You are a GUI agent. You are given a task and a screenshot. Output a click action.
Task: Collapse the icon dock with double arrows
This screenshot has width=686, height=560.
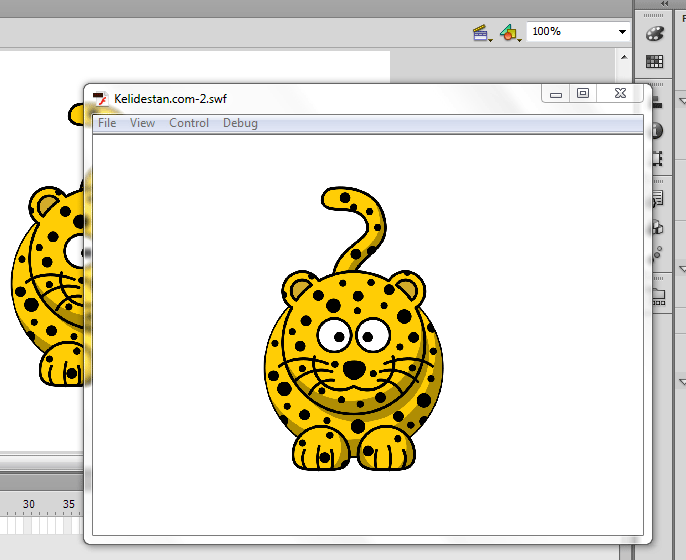[664, 4]
